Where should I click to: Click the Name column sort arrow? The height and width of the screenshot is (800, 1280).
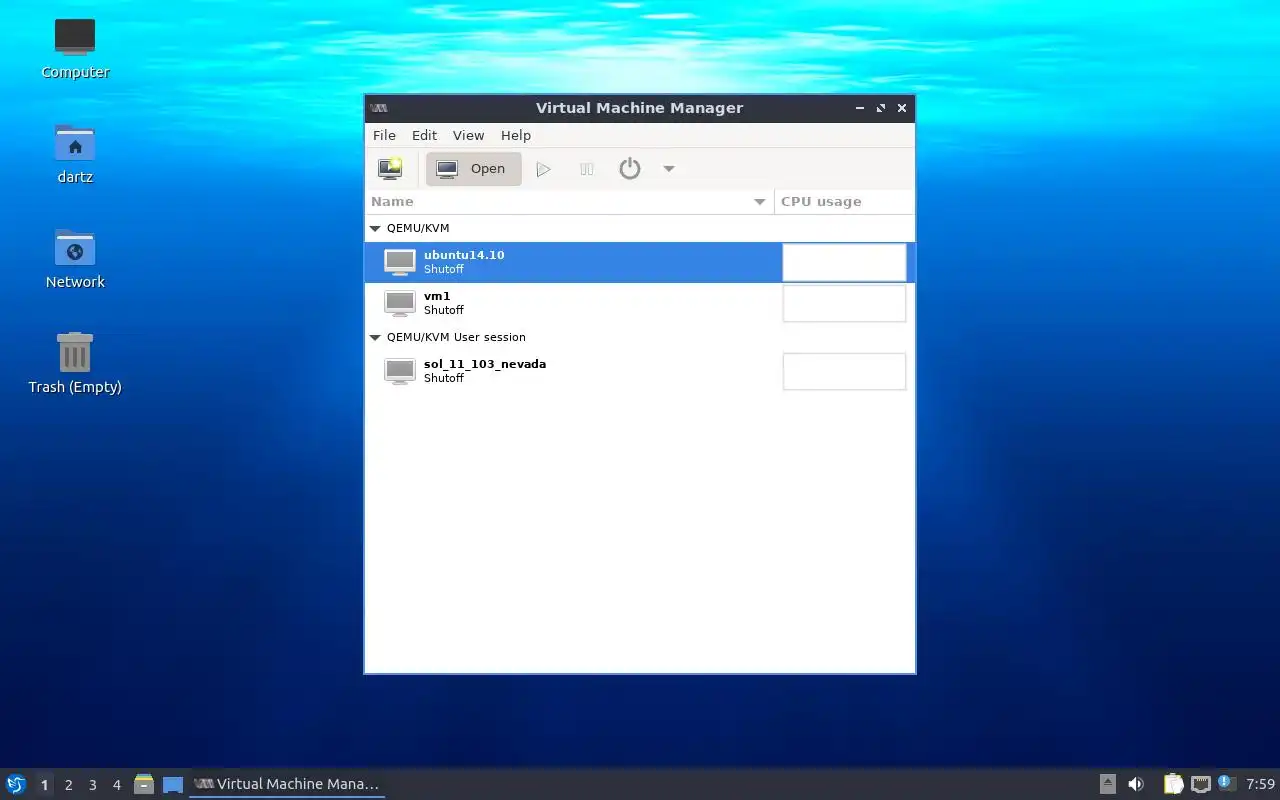click(760, 202)
